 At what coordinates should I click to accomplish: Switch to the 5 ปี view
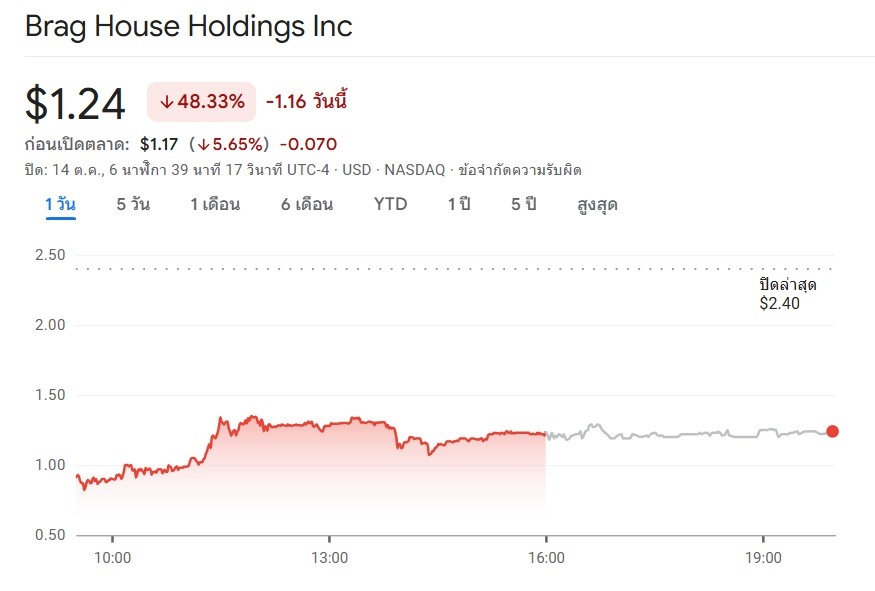tap(523, 204)
